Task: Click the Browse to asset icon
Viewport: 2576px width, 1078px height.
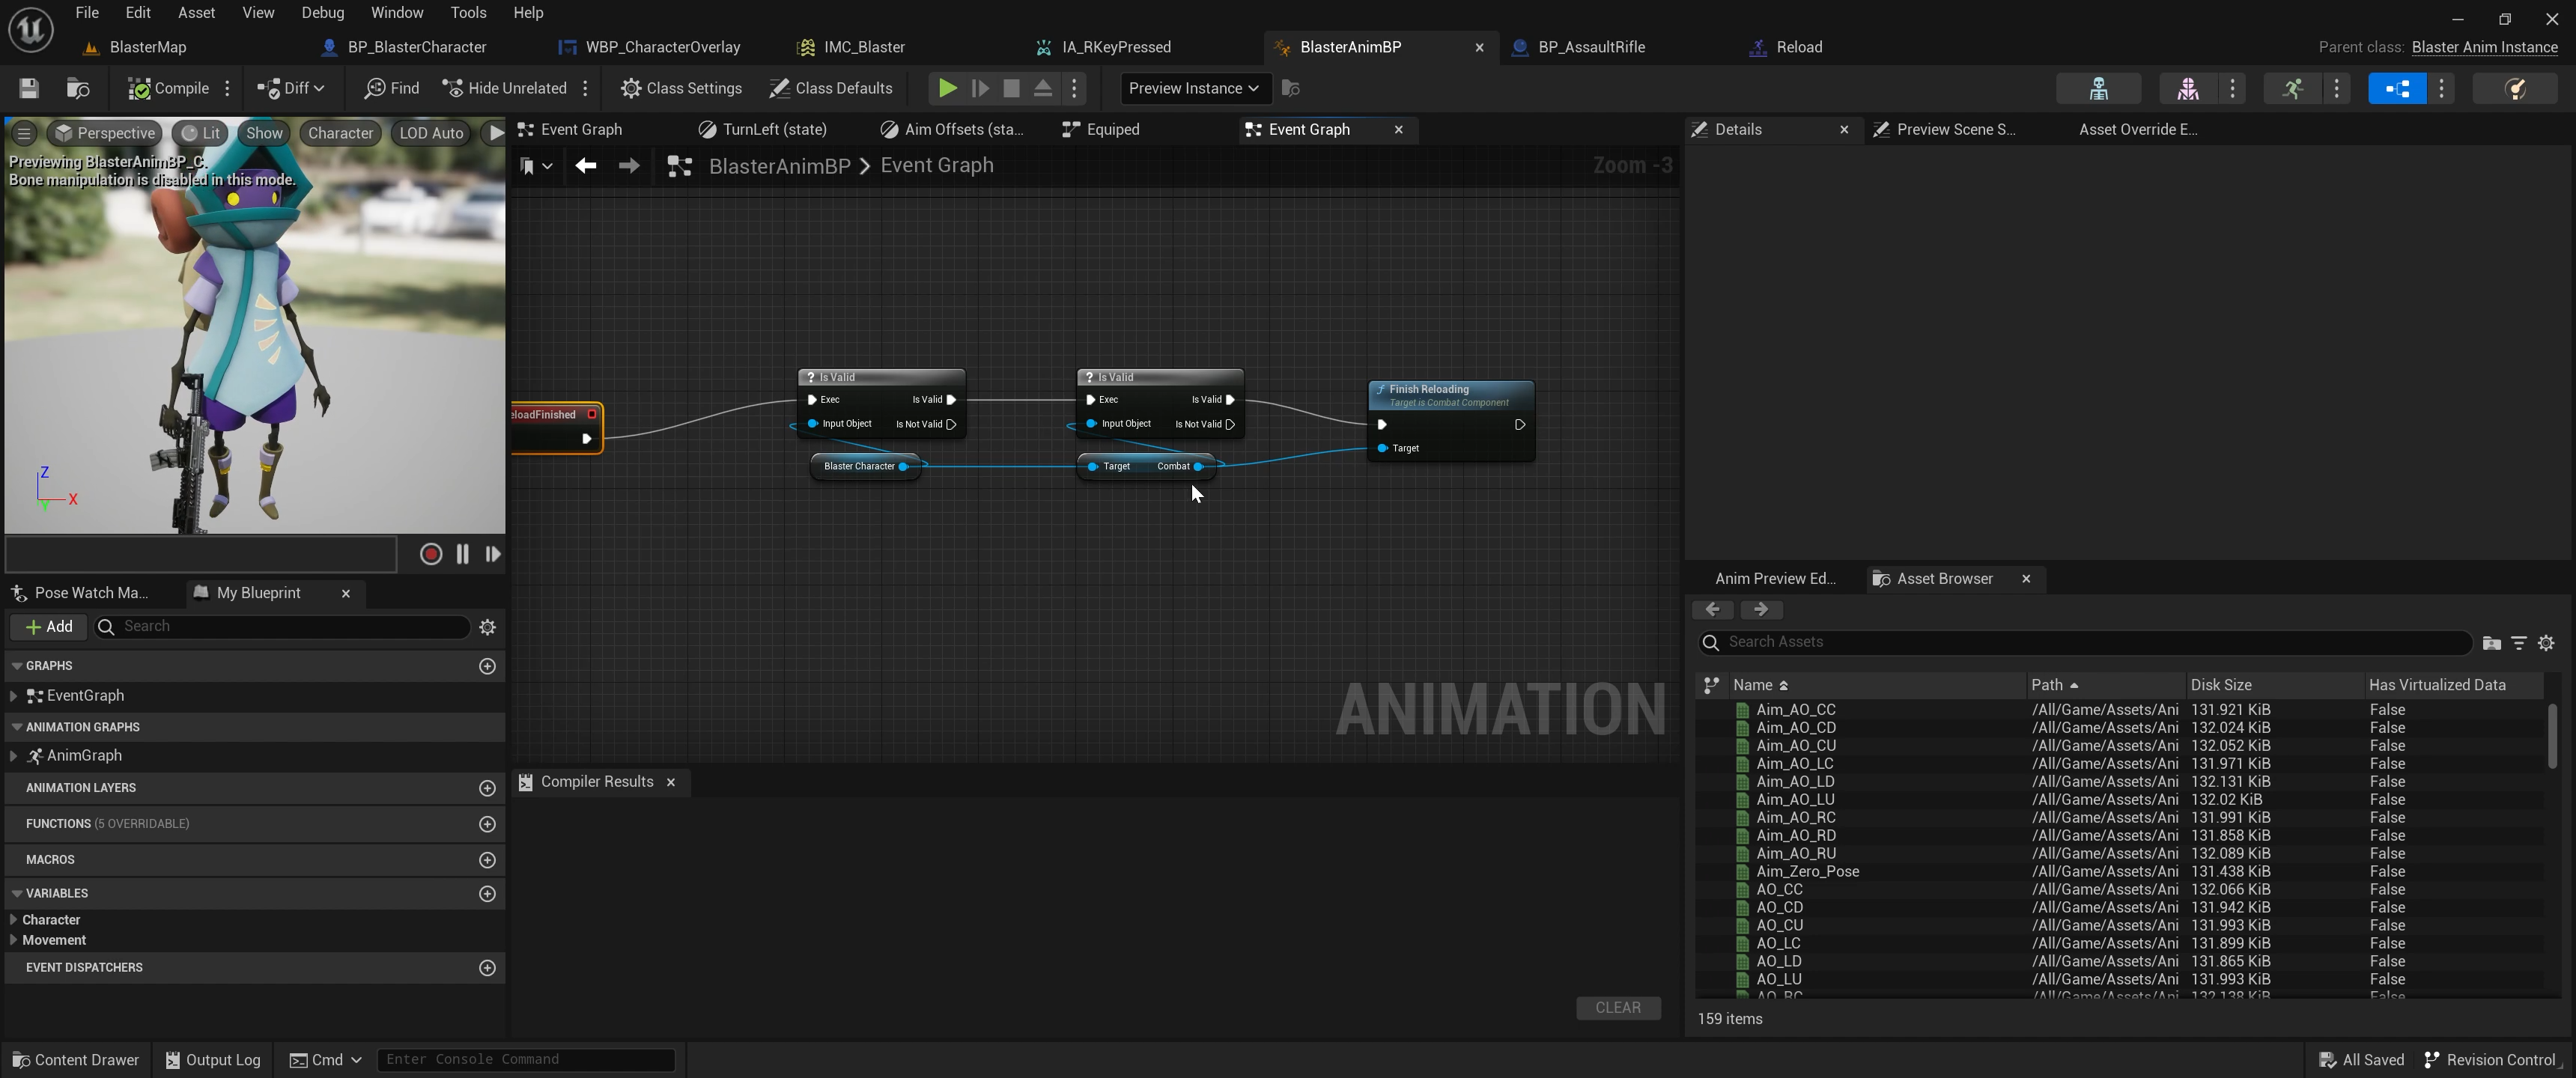Action: click(x=77, y=88)
